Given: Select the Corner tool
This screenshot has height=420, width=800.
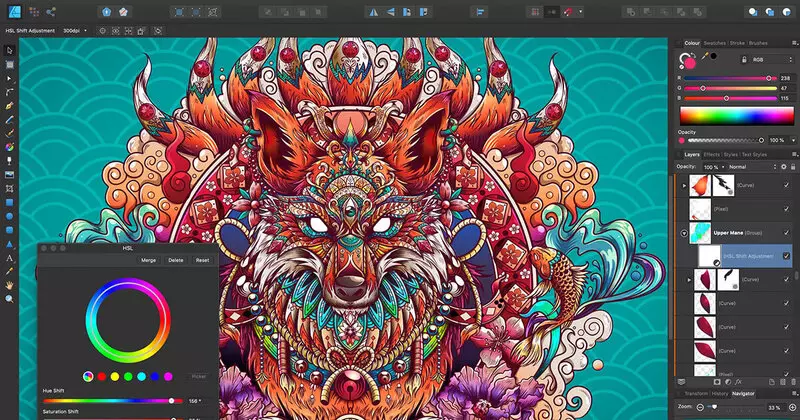Looking at the screenshot, I should point(9,92).
